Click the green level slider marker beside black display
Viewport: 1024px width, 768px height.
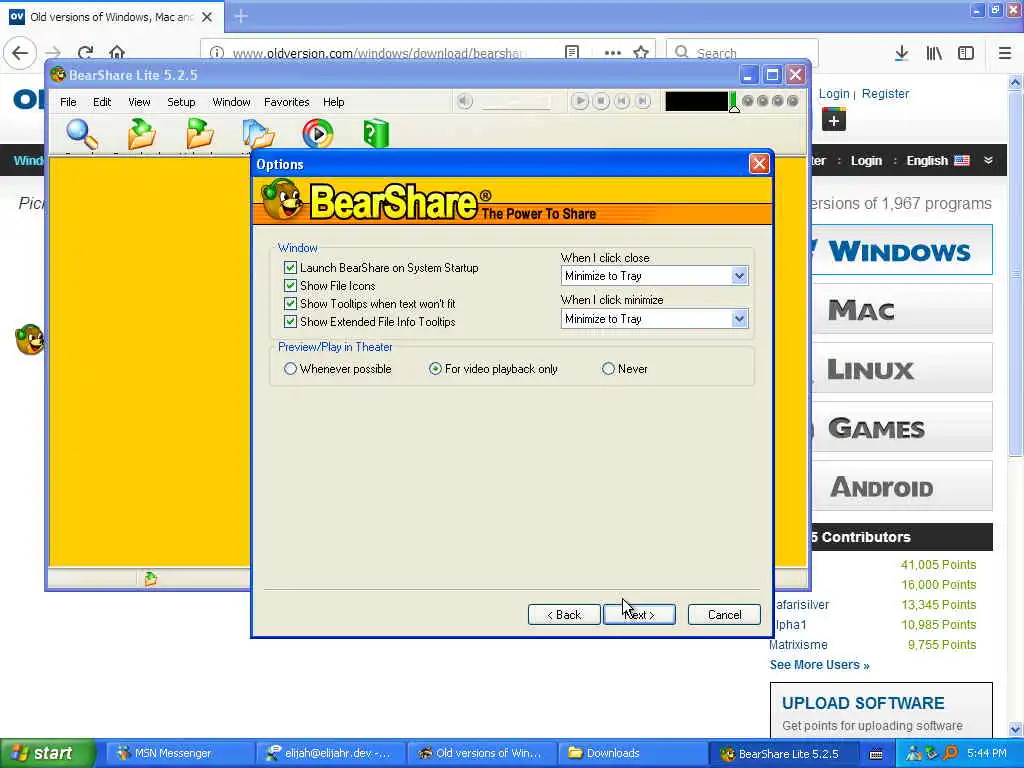[x=734, y=103]
